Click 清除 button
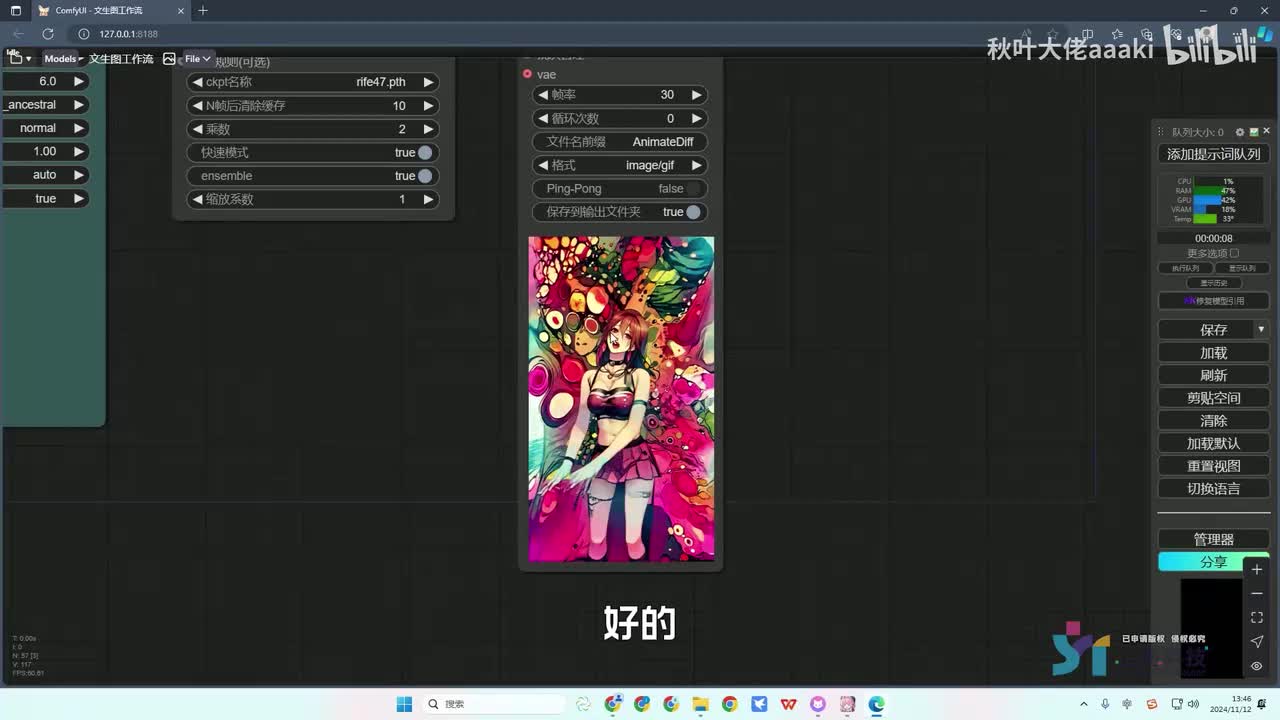The width and height of the screenshot is (1280, 720). 1213,421
